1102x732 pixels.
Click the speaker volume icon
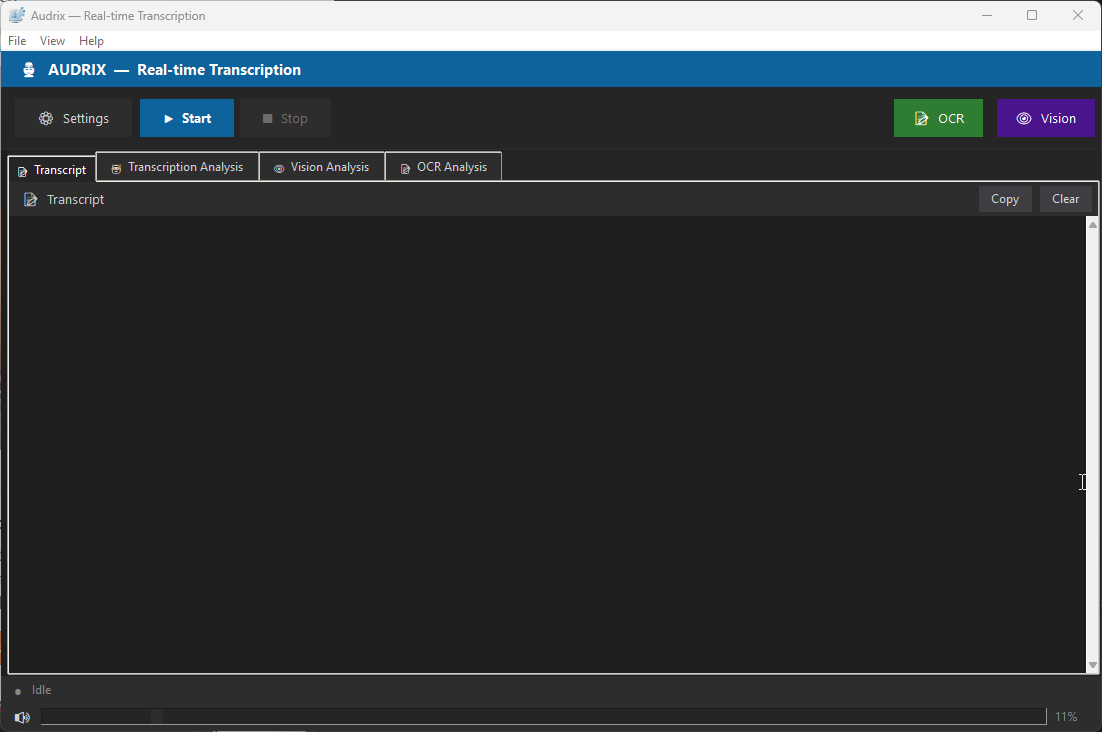point(22,717)
